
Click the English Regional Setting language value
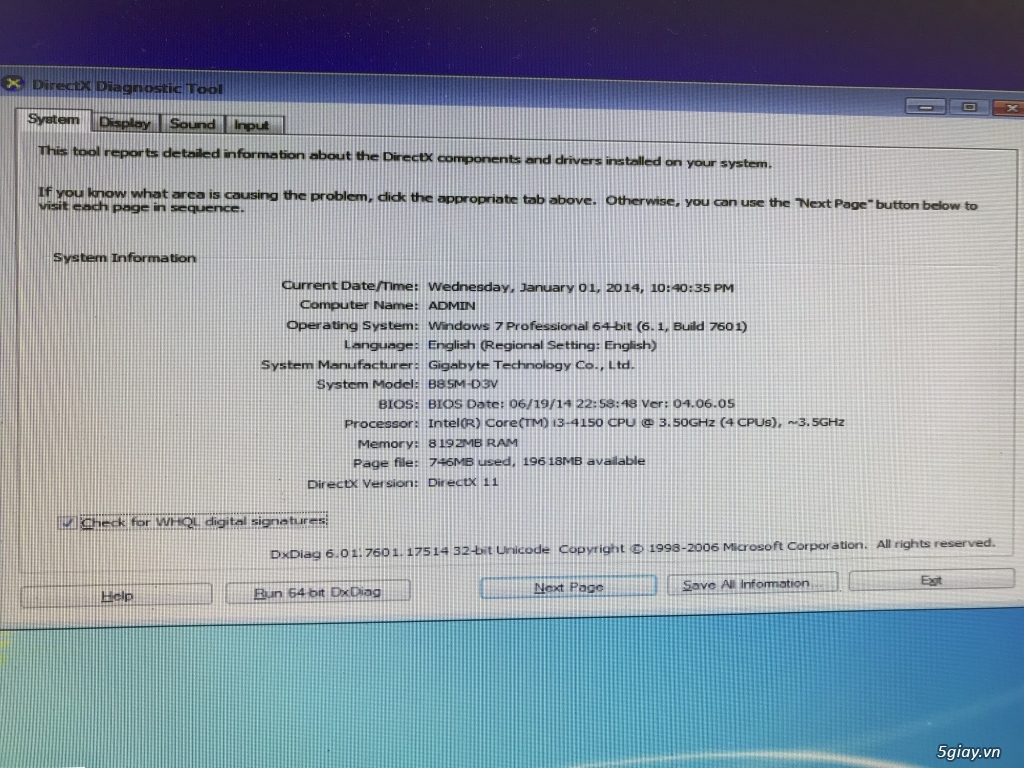pyautogui.click(x=542, y=345)
